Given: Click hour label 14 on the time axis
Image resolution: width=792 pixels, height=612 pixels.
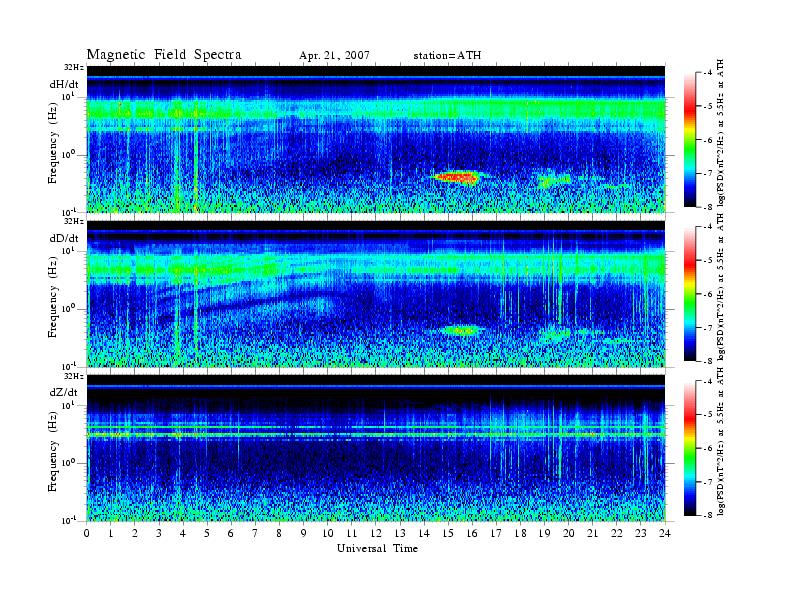Looking at the screenshot, I should (x=424, y=533).
